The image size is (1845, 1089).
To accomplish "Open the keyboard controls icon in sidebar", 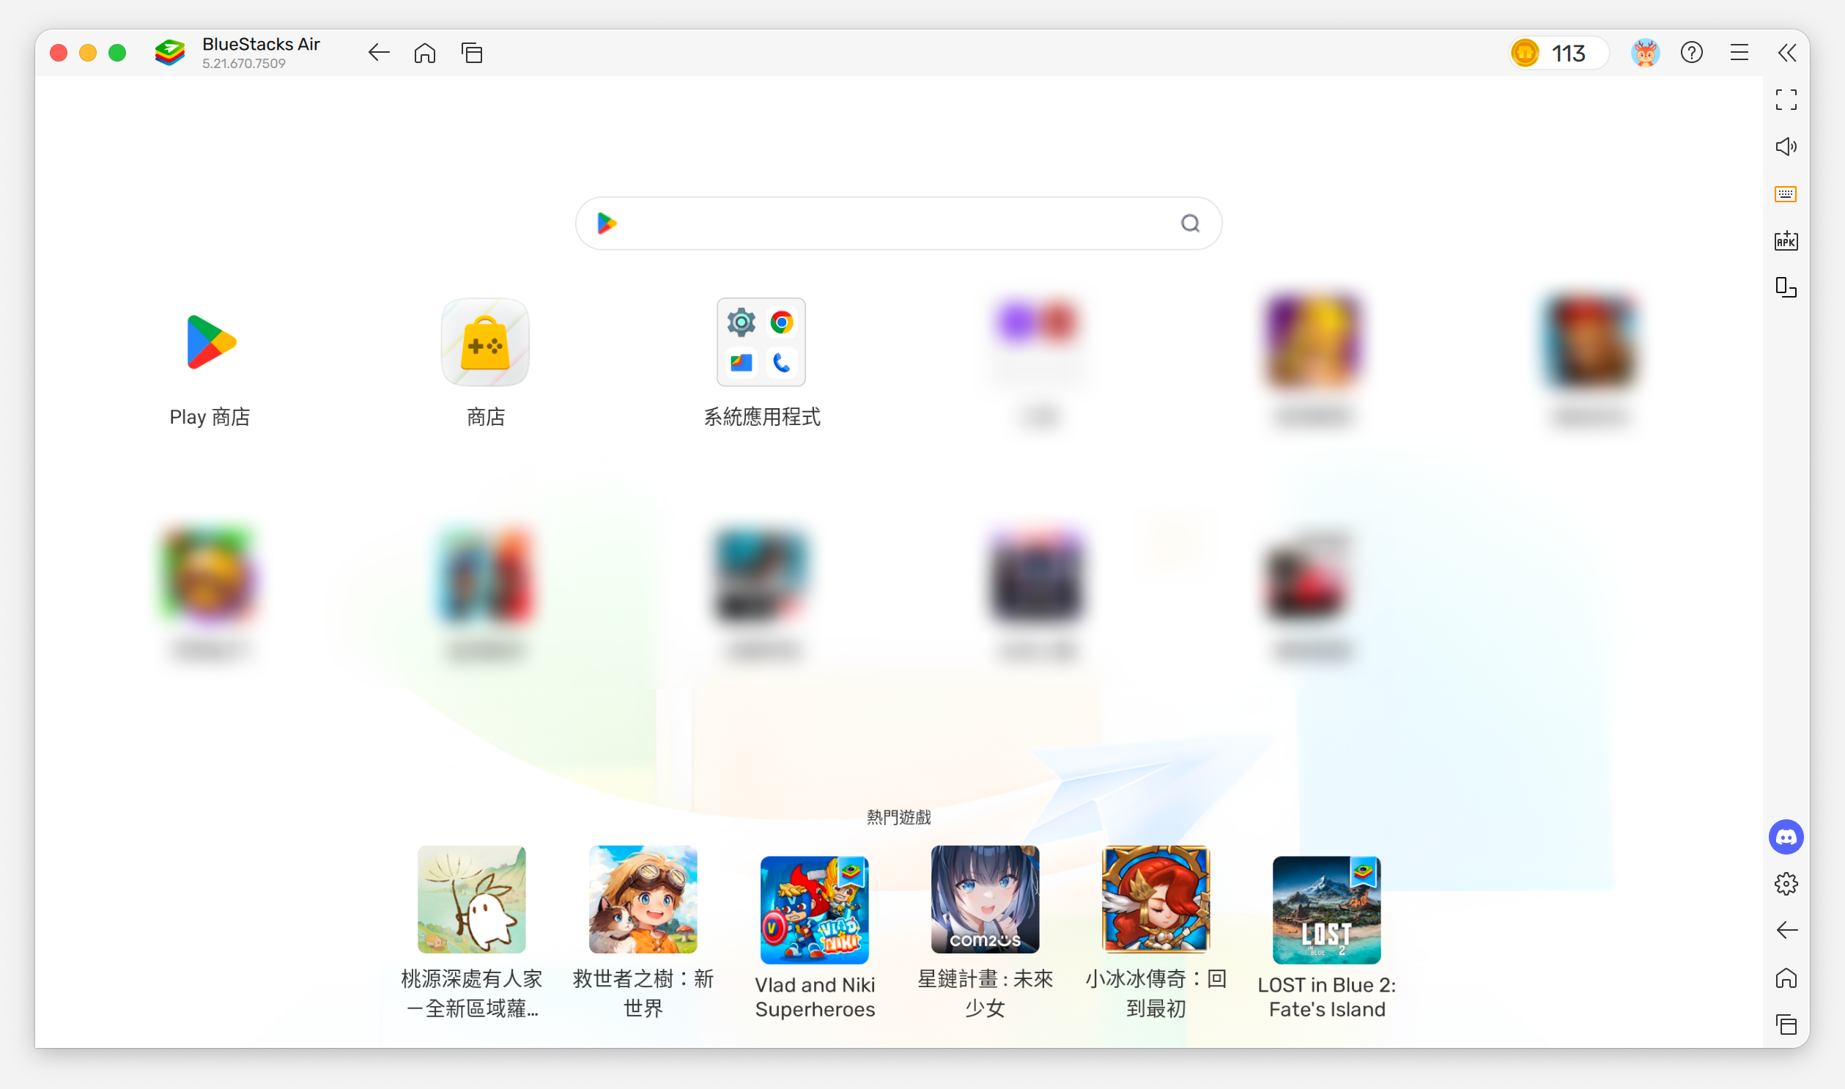I will pyautogui.click(x=1786, y=194).
